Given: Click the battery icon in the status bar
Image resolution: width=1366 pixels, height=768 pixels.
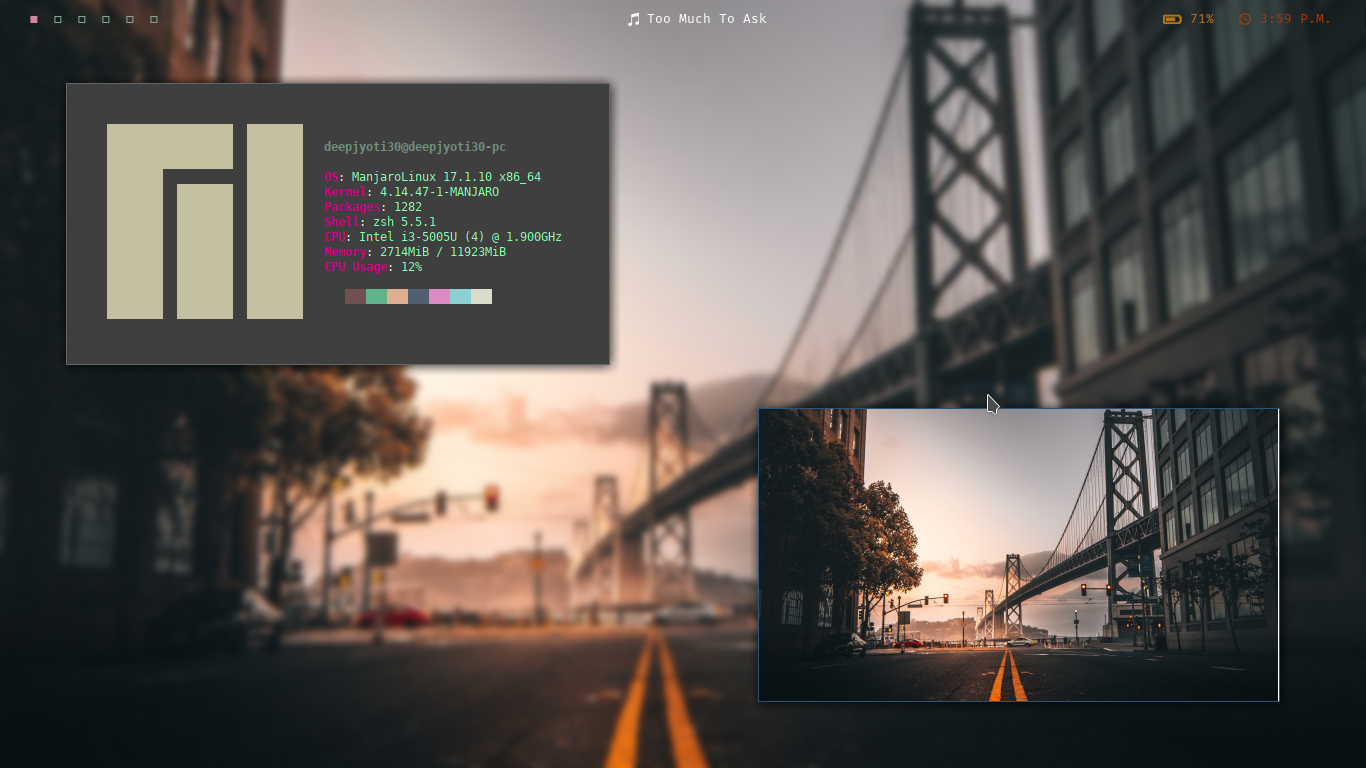Looking at the screenshot, I should (x=1170, y=18).
